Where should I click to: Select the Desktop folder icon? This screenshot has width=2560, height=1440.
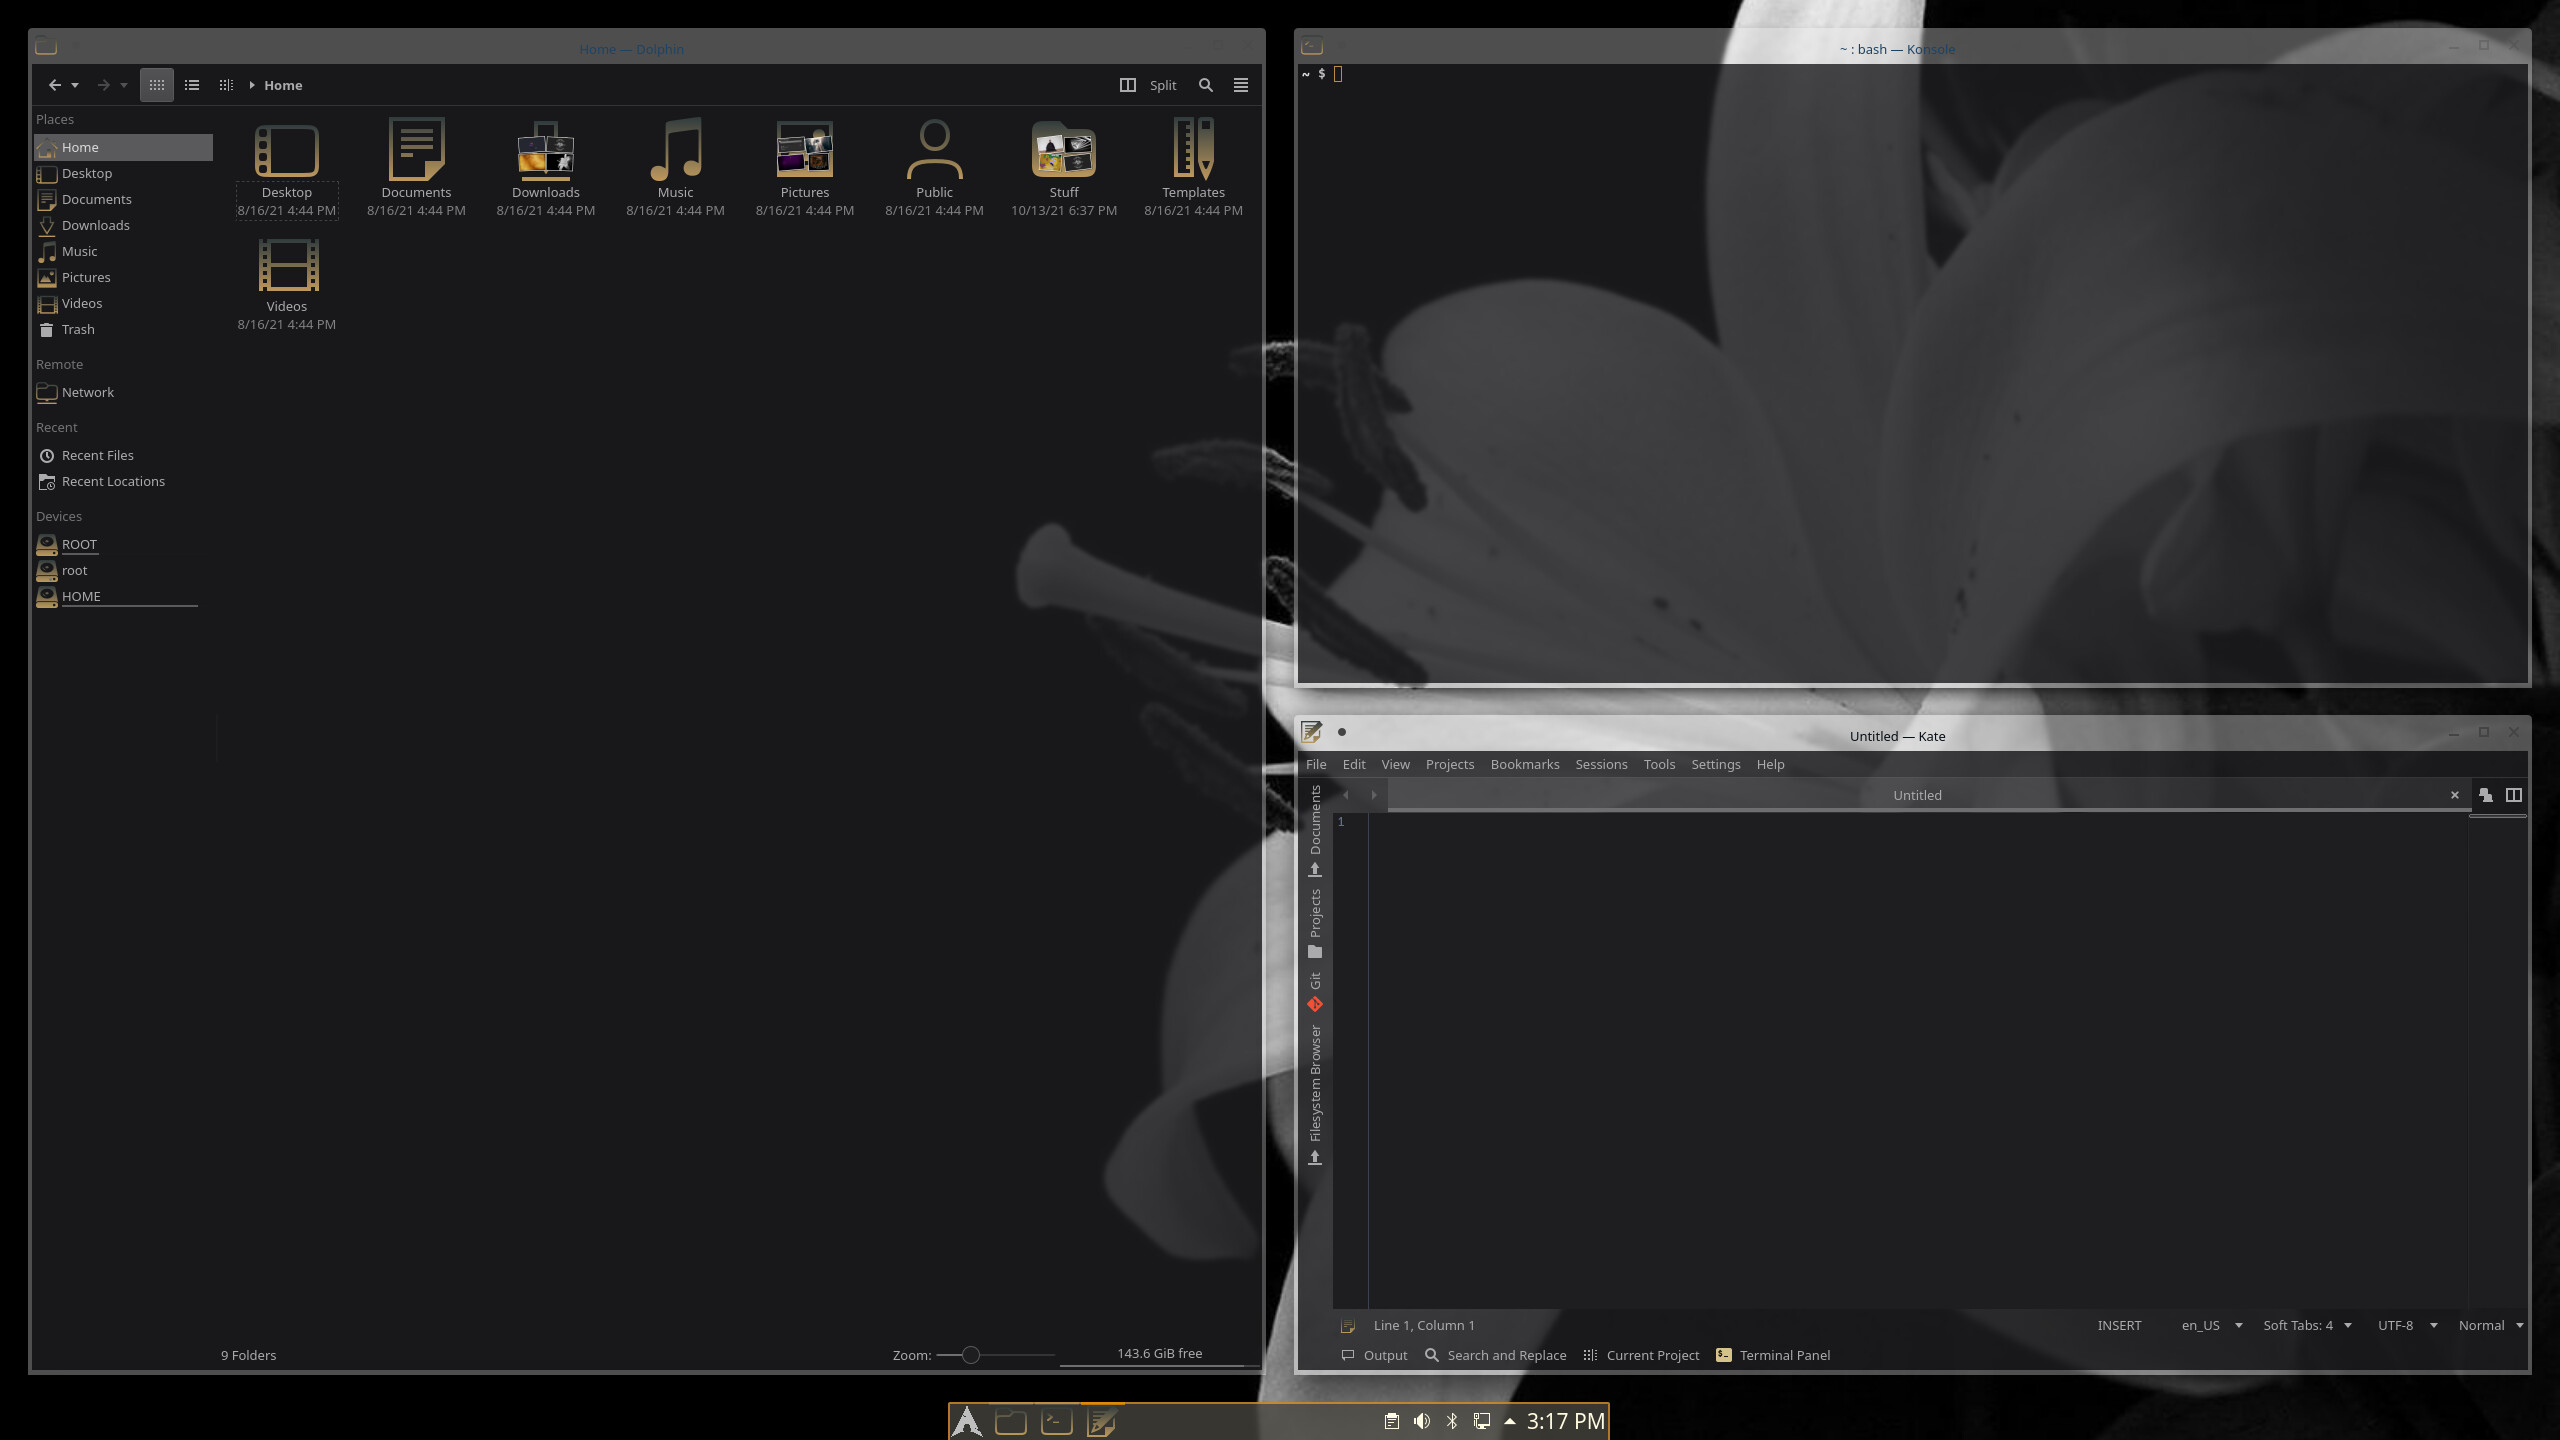coord(287,151)
